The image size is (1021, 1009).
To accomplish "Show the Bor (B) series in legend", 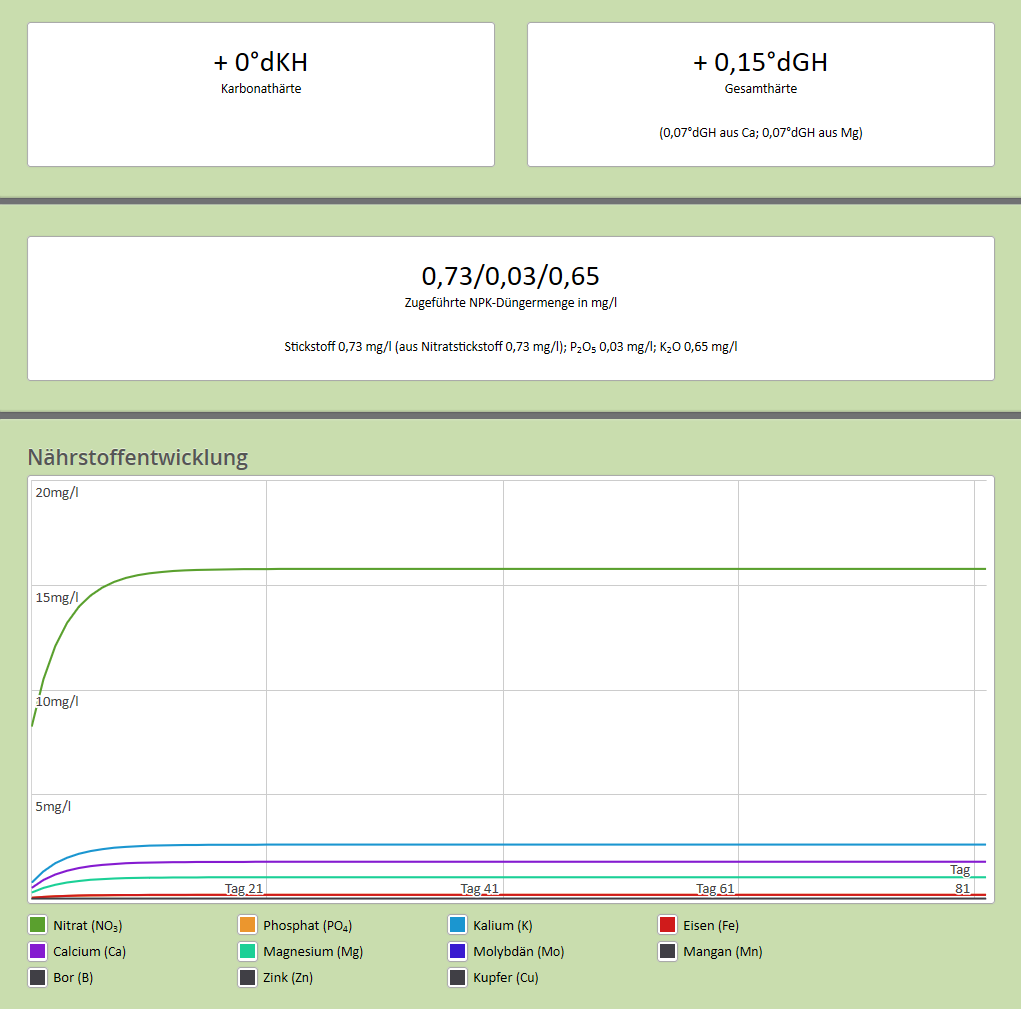I will (x=38, y=977).
